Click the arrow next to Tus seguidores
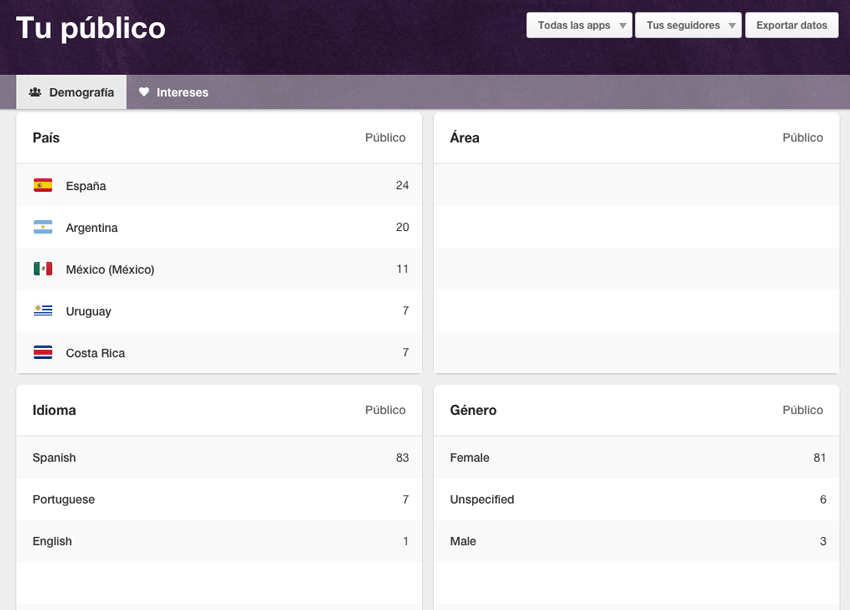The width and height of the screenshot is (850, 610). [732, 25]
